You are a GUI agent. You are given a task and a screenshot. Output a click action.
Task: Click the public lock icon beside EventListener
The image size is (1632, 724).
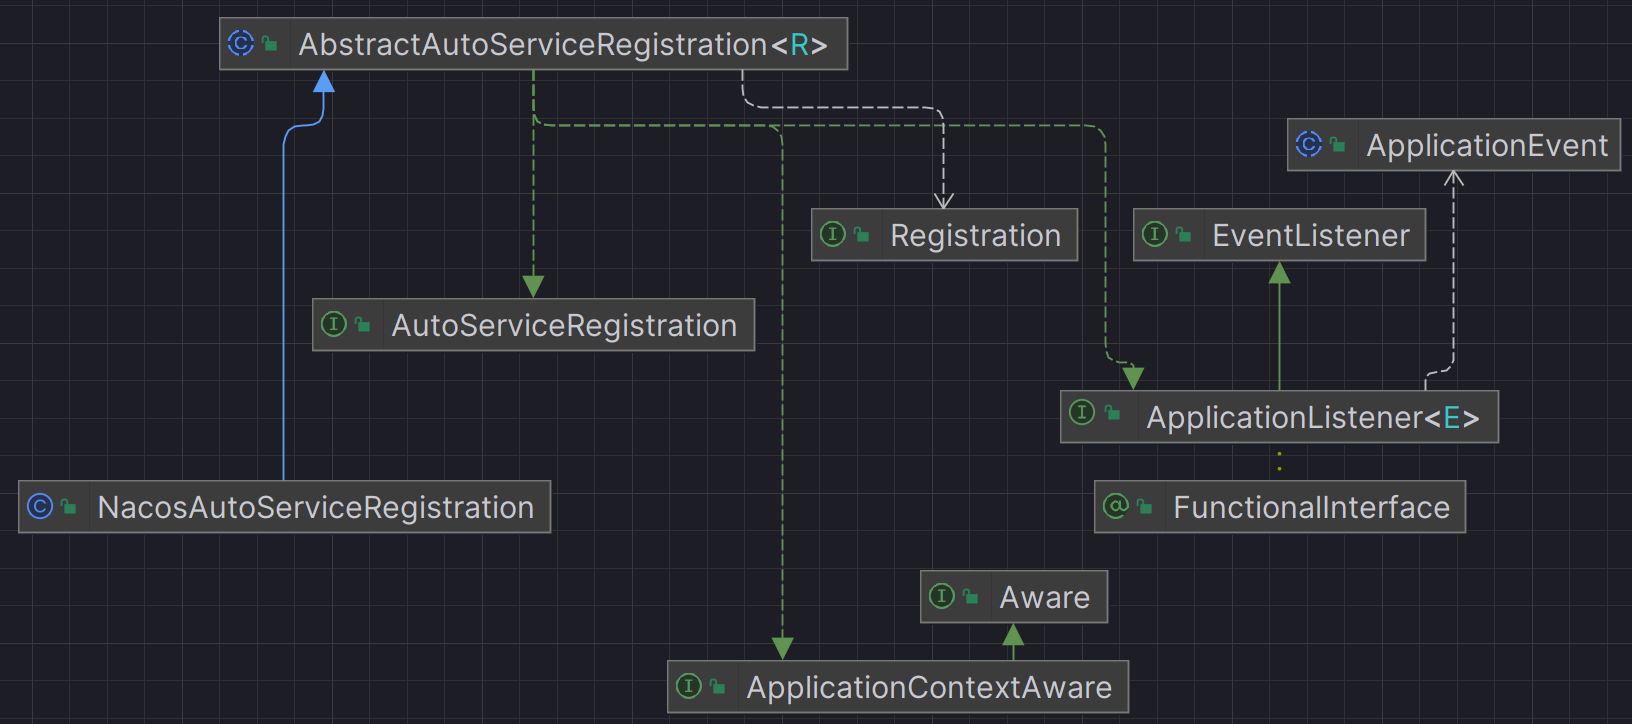[1184, 235]
